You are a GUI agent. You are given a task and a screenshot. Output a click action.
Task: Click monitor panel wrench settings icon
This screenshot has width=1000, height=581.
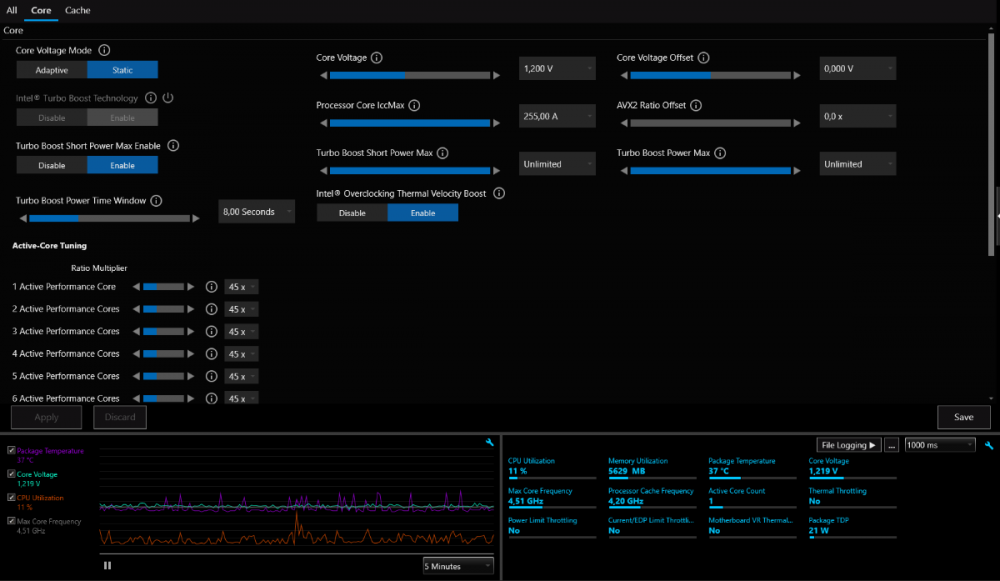pyautogui.click(x=988, y=445)
